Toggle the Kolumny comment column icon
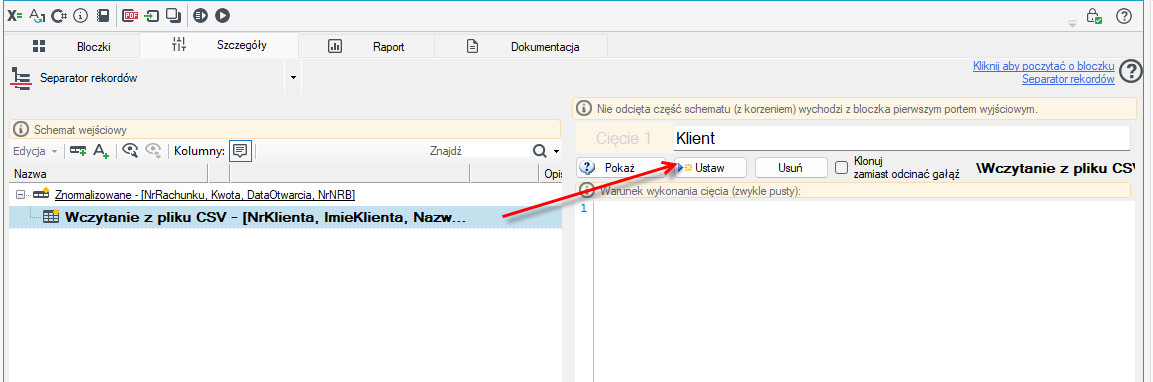The height and width of the screenshot is (382, 1153). click(x=240, y=151)
